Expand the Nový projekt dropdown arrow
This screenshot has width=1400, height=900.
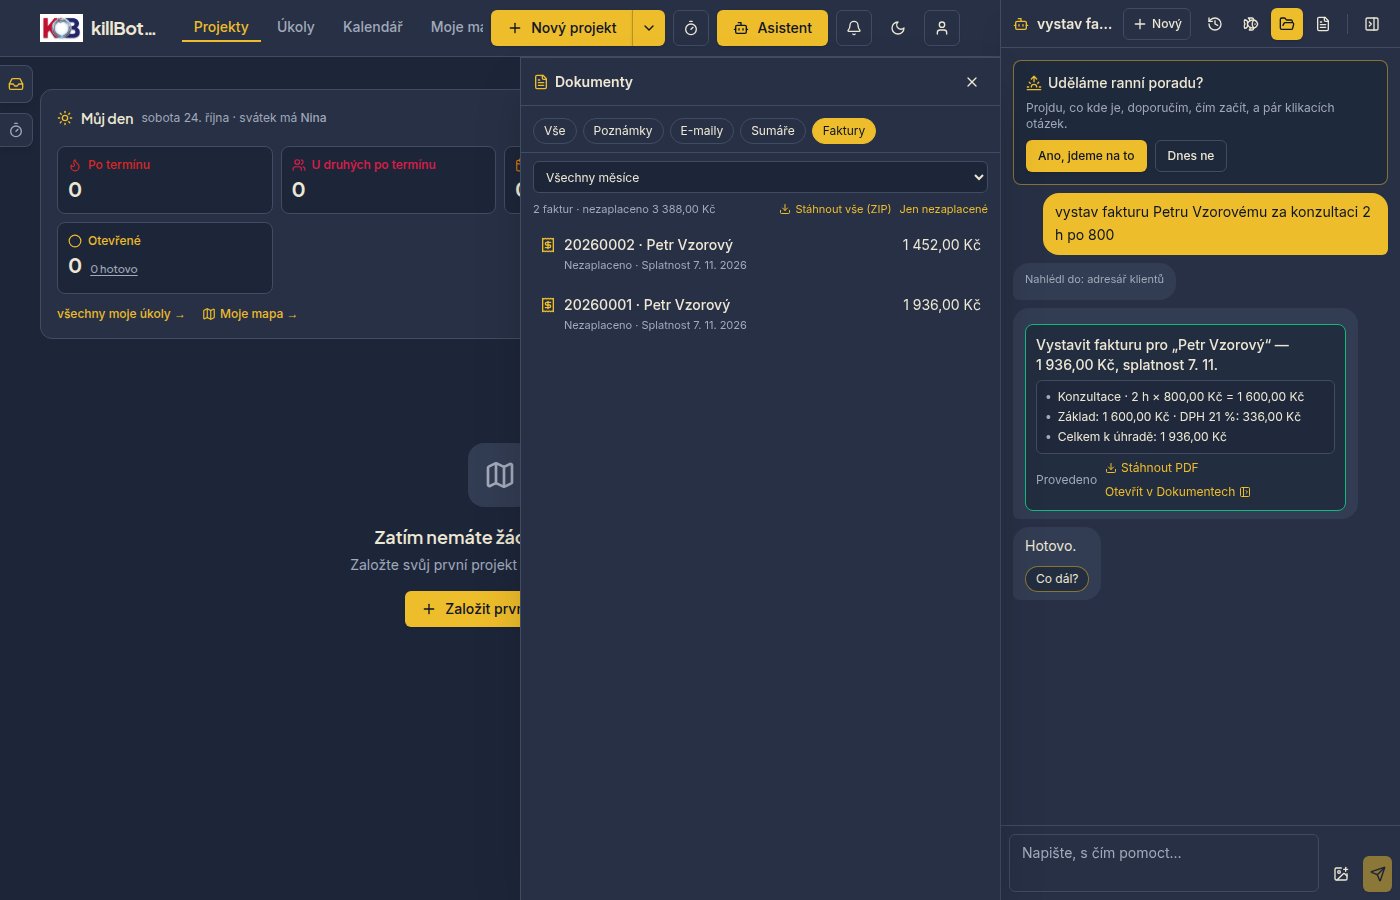click(649, 28)
